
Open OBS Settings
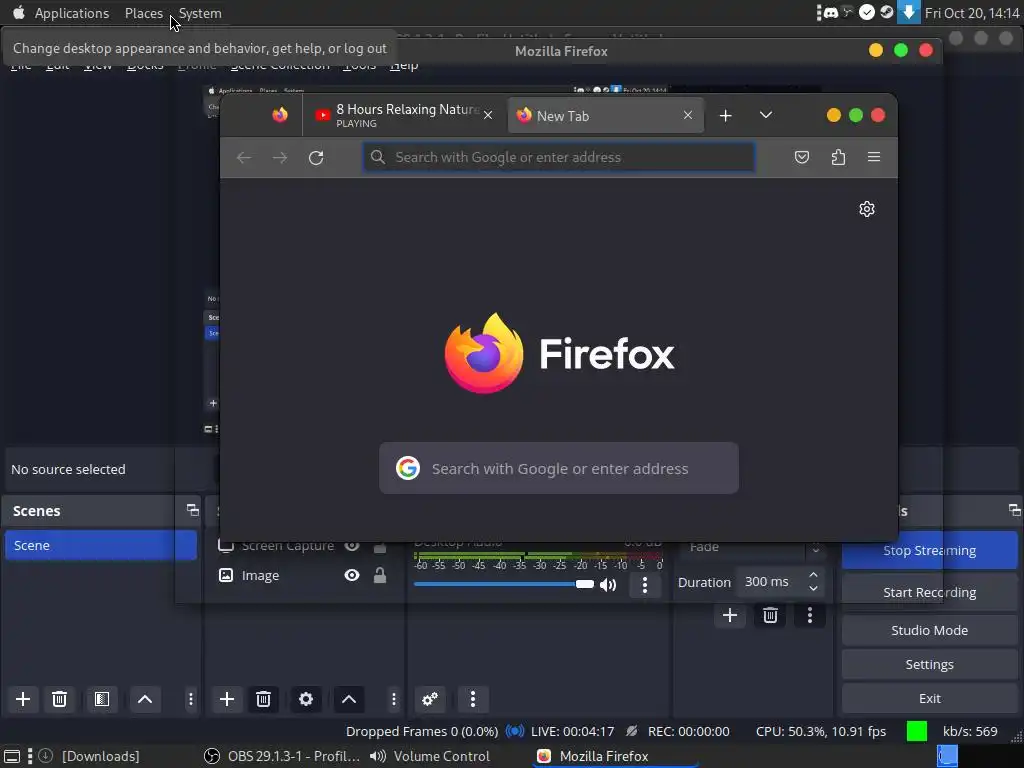pyautogui.click(x=929, y=665)
